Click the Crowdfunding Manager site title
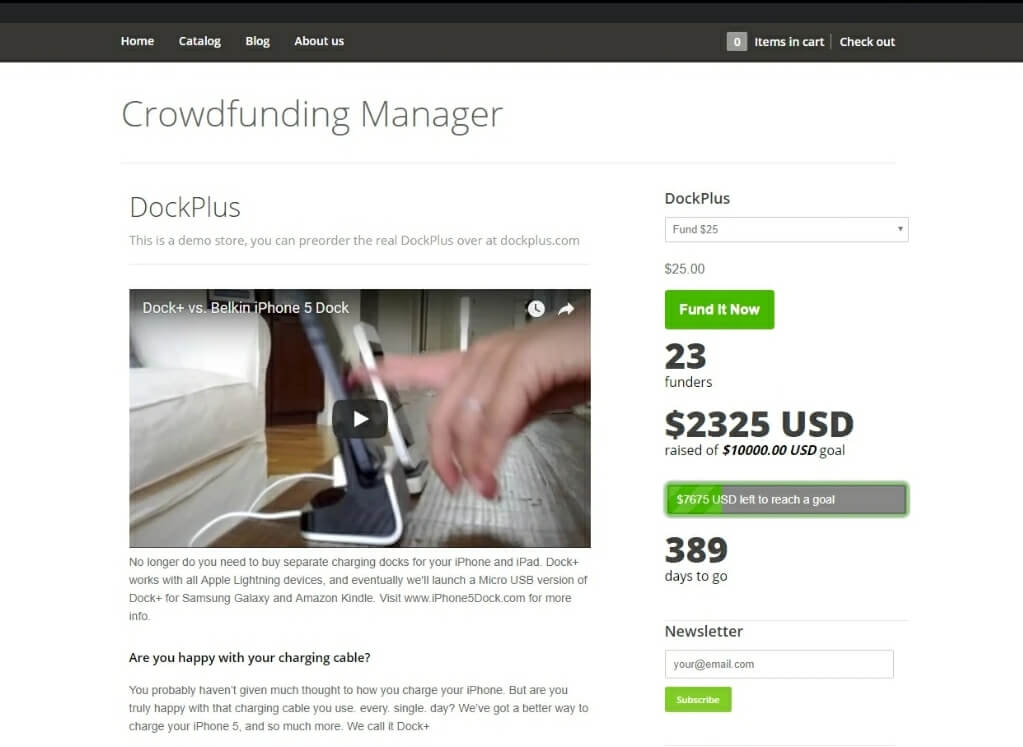The width and height of the screenshot is (1023, 747). [312, 115]
